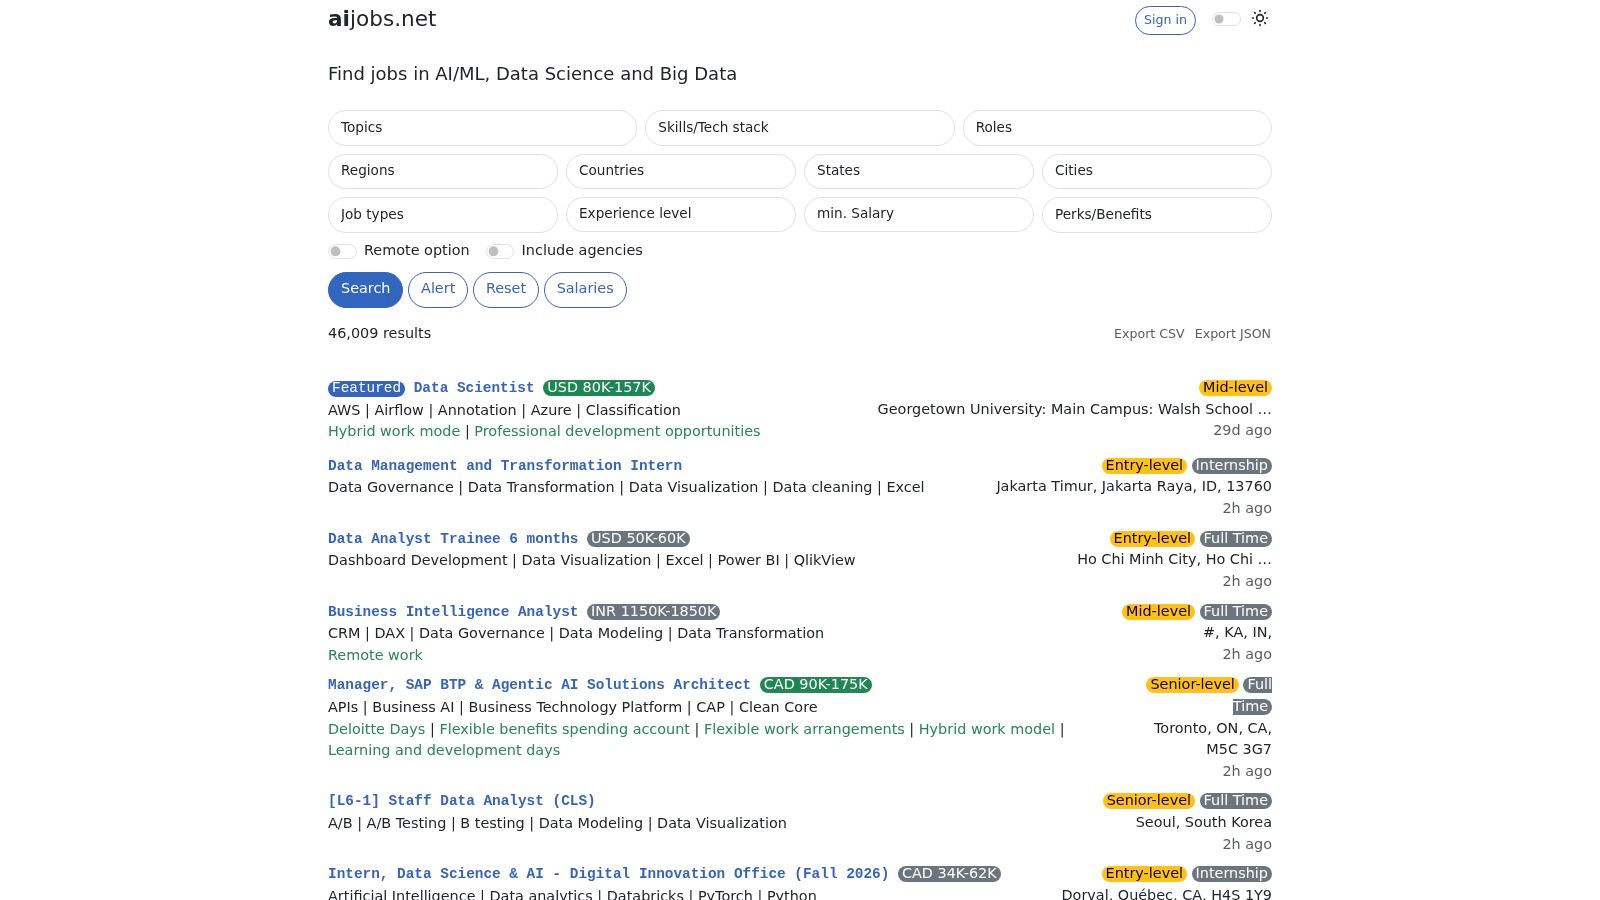Turn on Include agencies switch
This screenshot has width=1600, height=900.
[x=500, y=251]
